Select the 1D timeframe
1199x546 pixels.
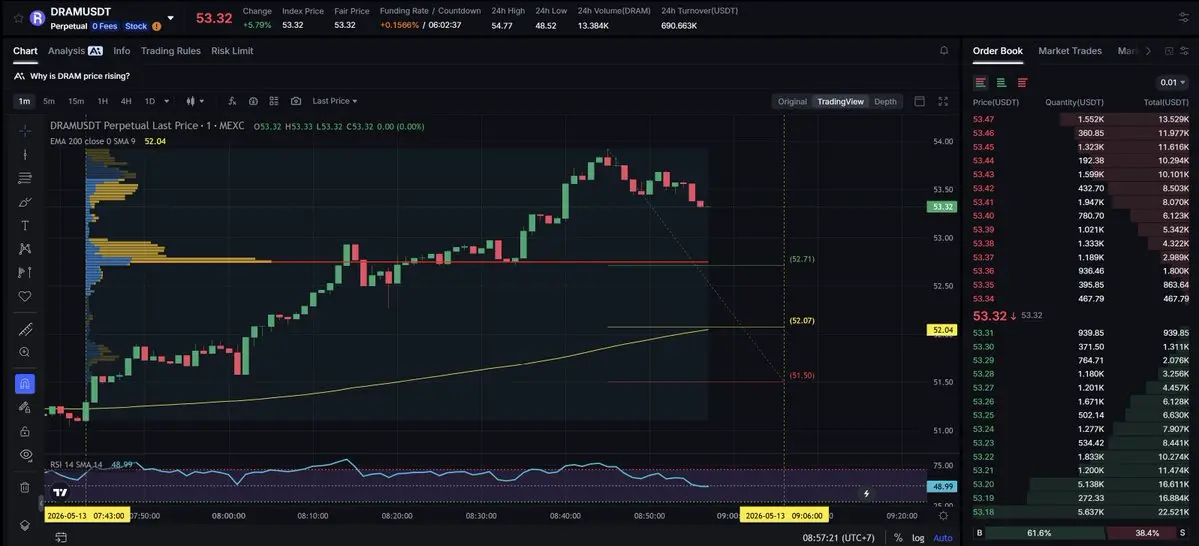coord(150,101)
